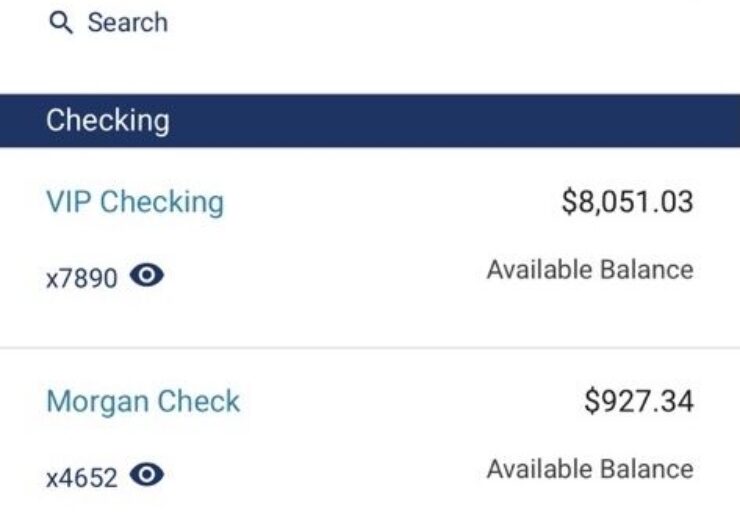
Task: Click blank area right of Search field
Action: 453,23
